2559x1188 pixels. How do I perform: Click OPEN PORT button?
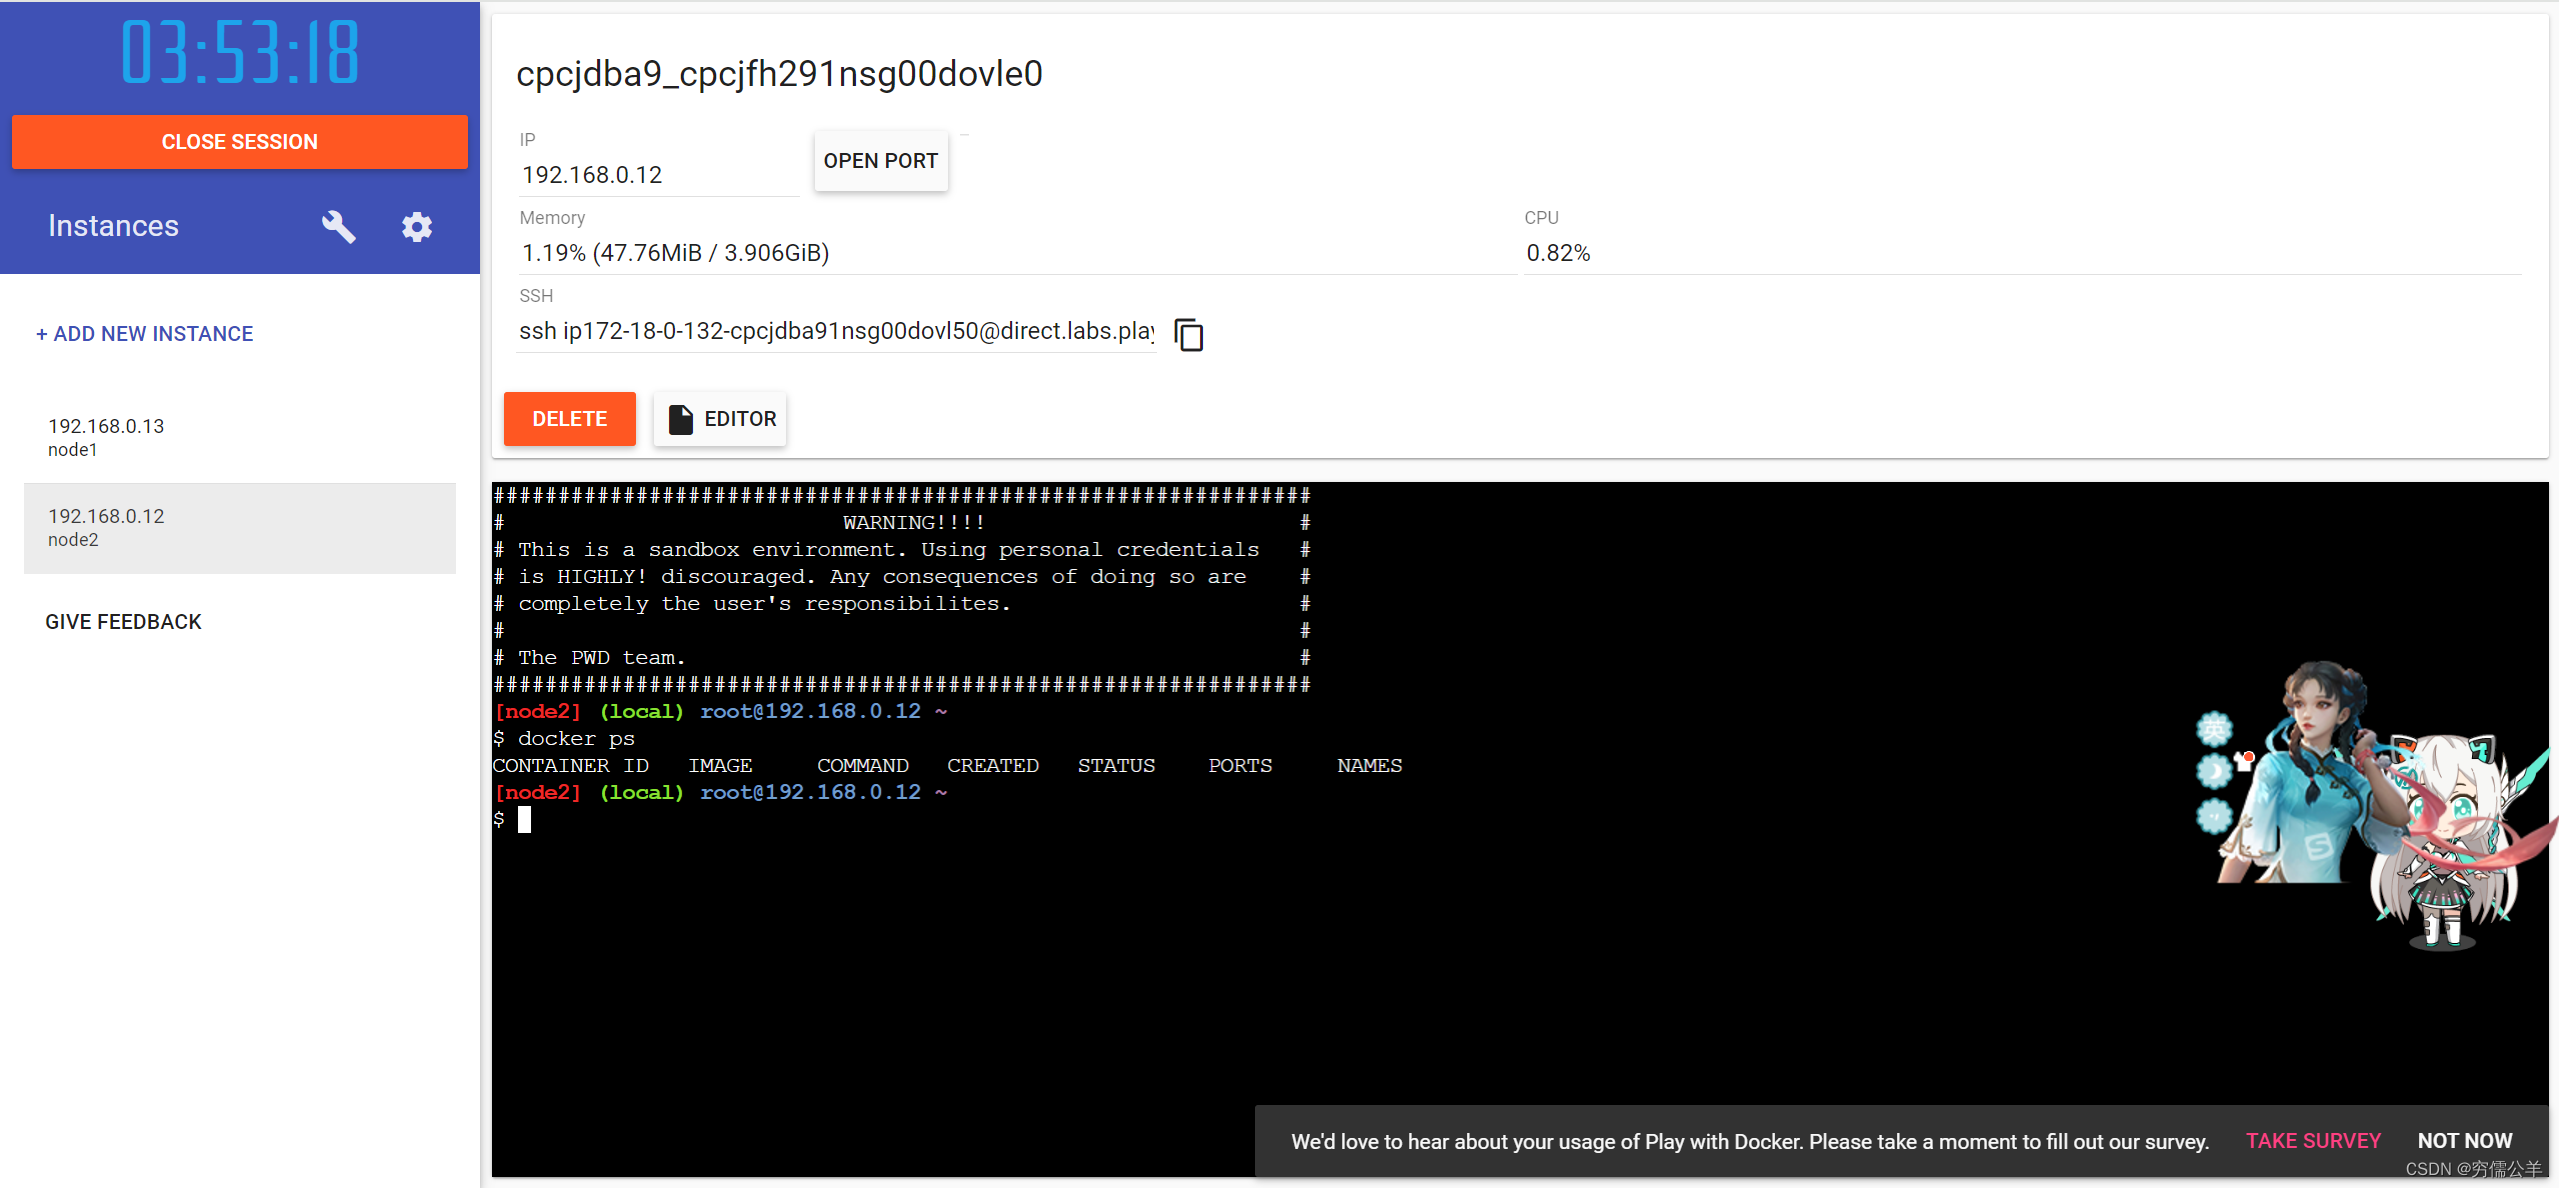[x=880, y=161]
